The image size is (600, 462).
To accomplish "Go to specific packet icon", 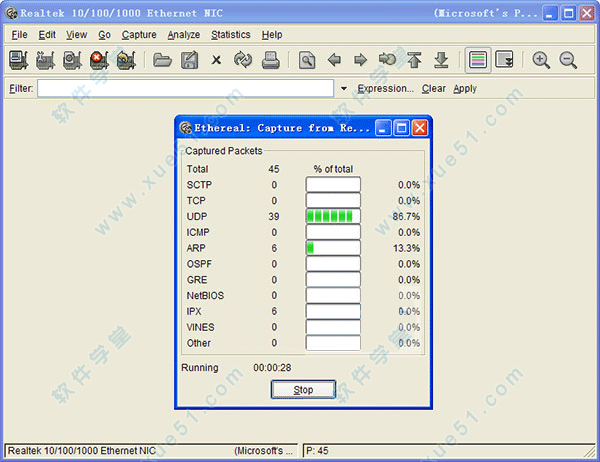I will (x=387, y=59).
